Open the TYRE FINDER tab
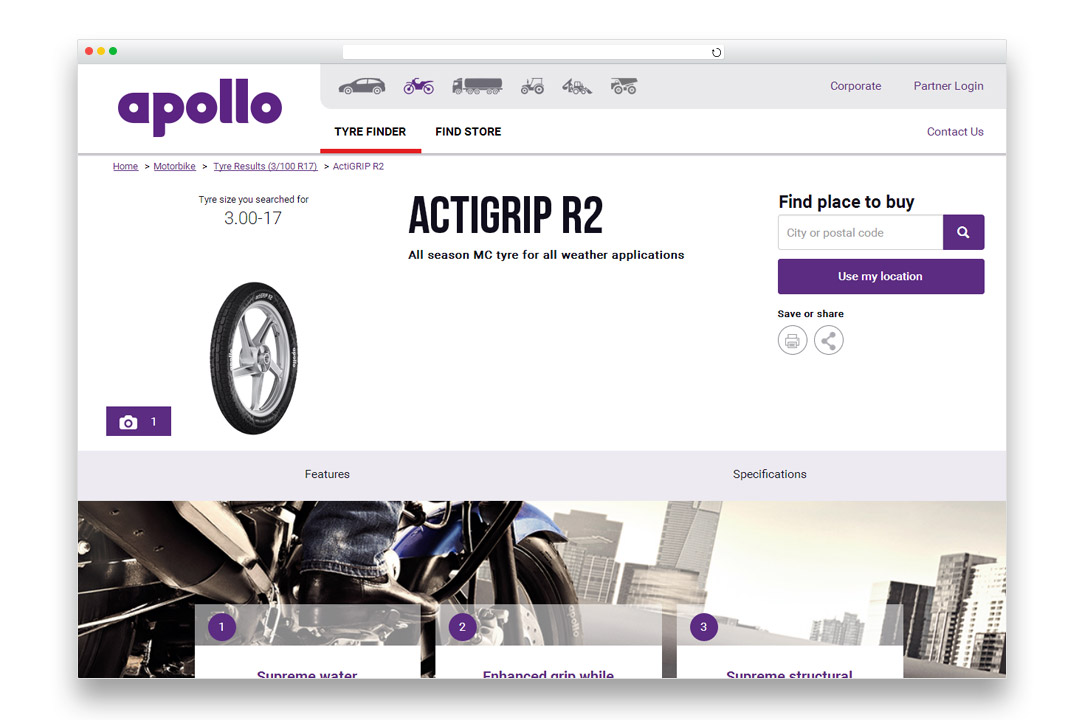This screenshot has height=720, width=1080. click(371, 132)
